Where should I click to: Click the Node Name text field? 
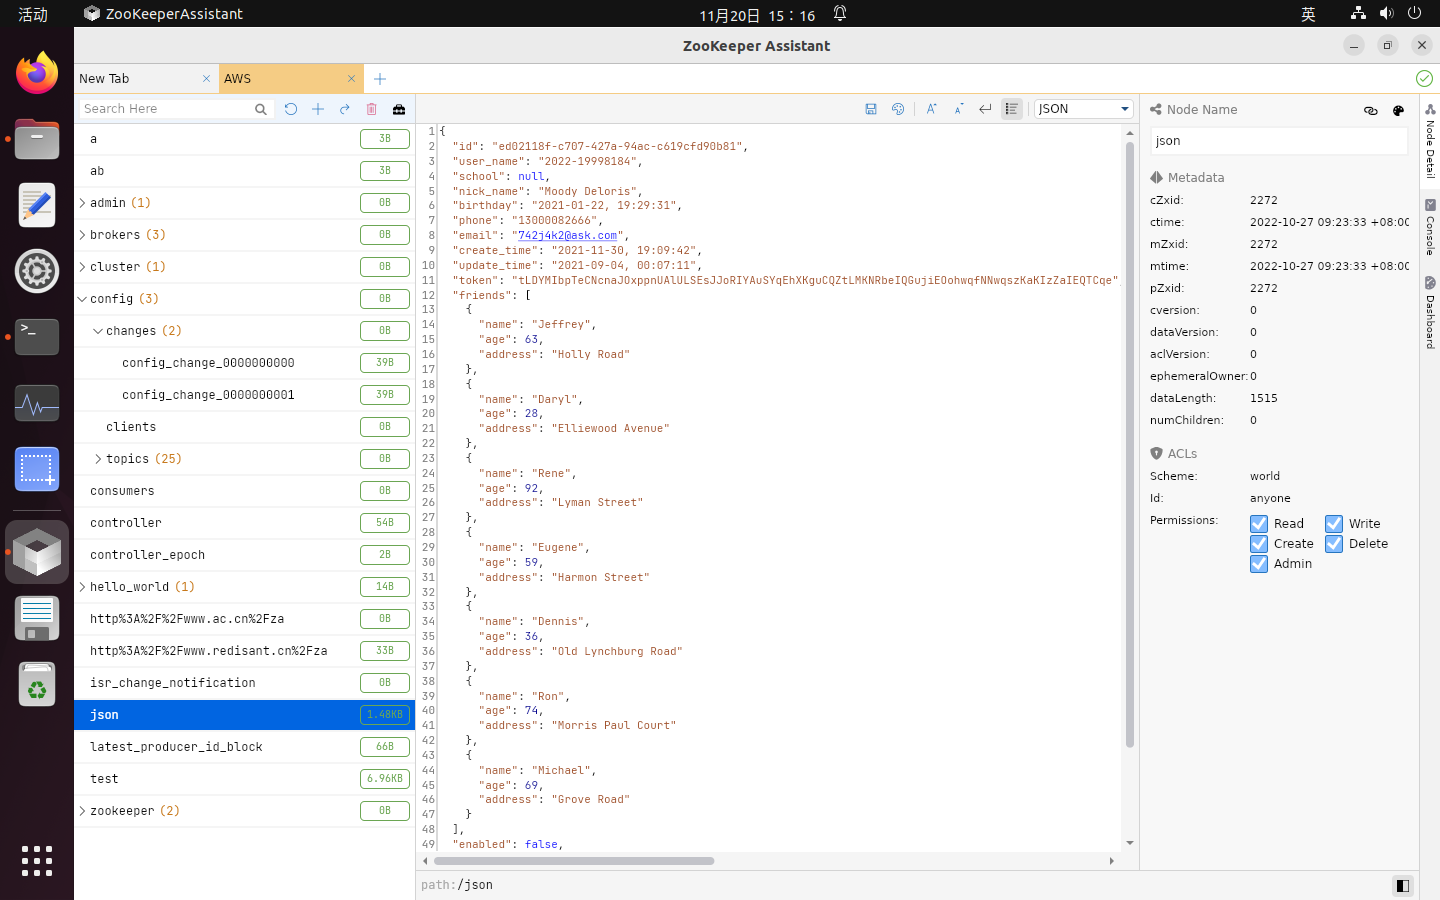[1279, 141]
